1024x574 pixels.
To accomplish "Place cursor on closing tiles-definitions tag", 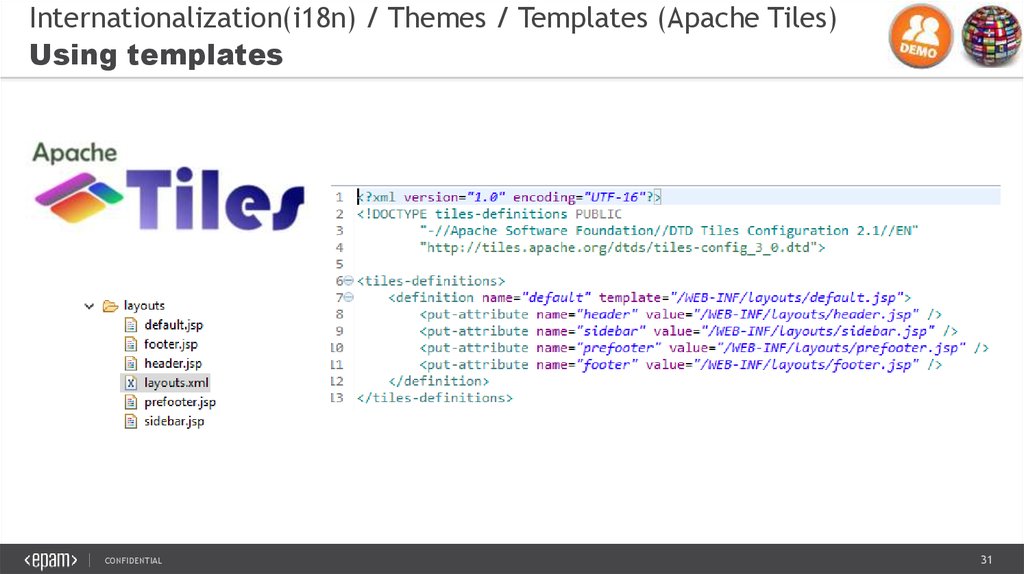I will 435,398.
